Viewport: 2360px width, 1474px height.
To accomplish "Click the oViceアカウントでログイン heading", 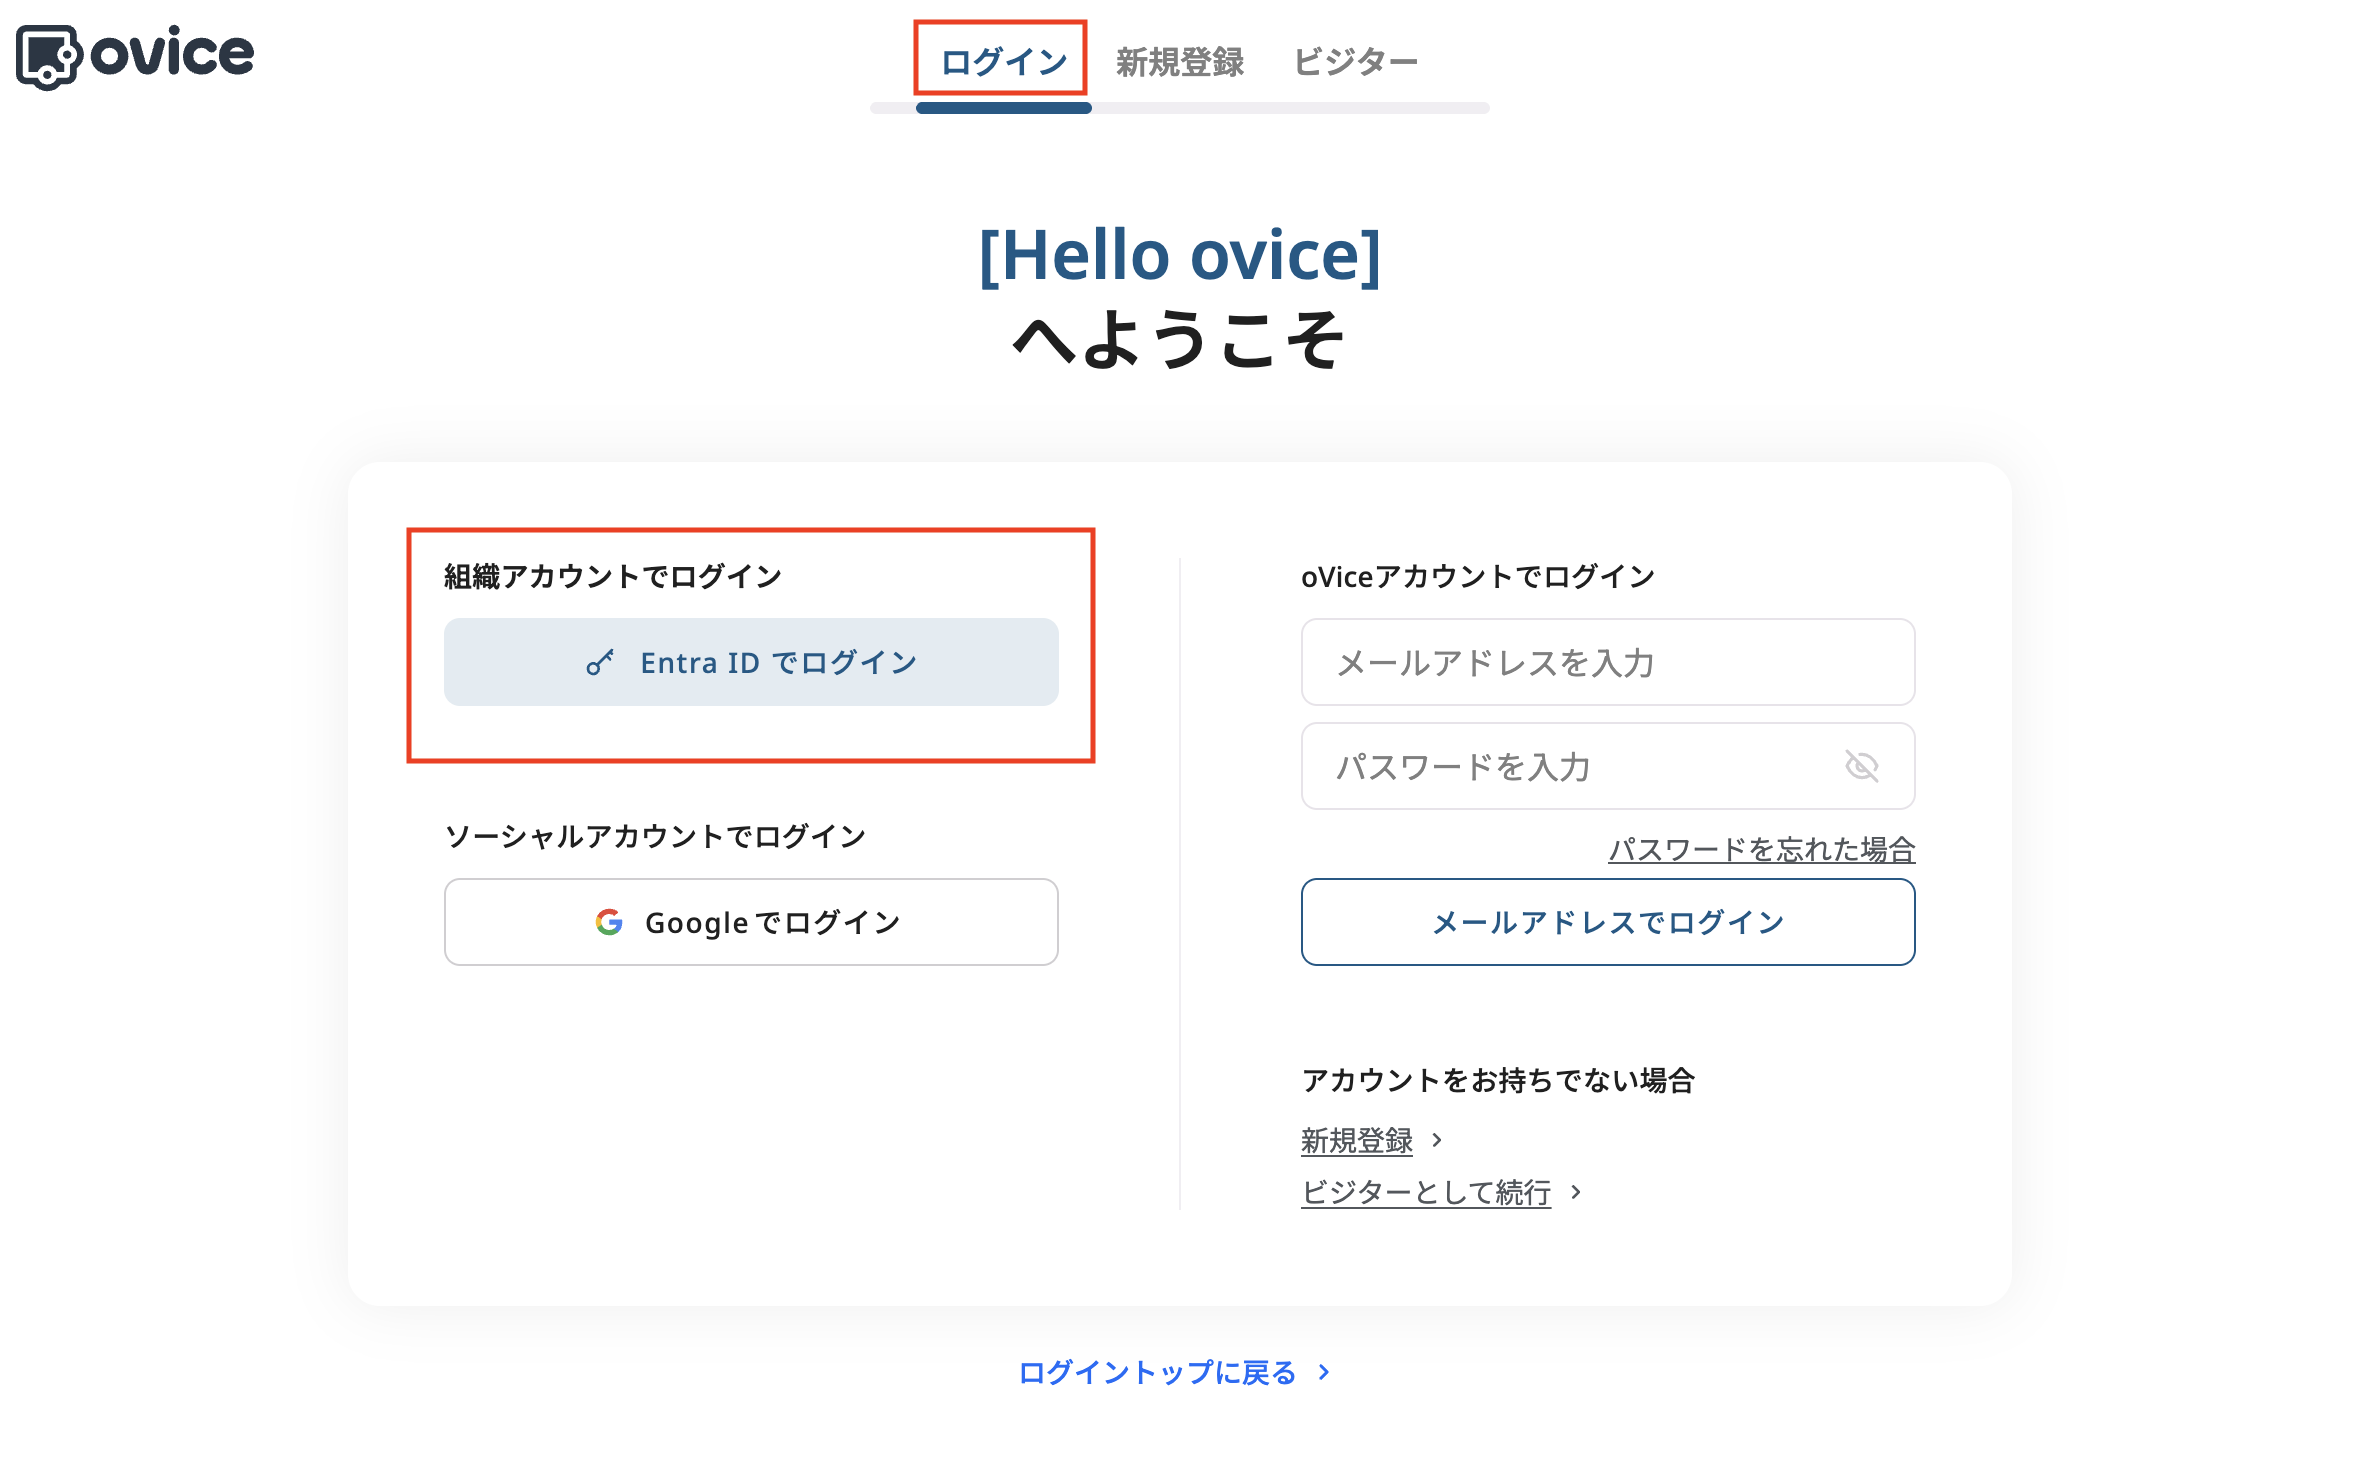I will (x=1478, y=576).
